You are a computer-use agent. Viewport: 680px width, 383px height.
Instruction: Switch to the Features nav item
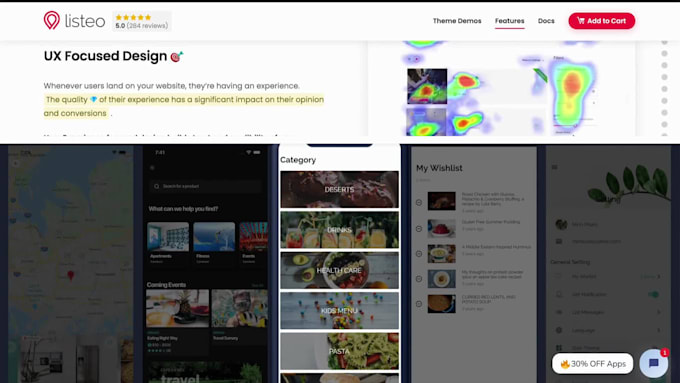tap(510, 21)
